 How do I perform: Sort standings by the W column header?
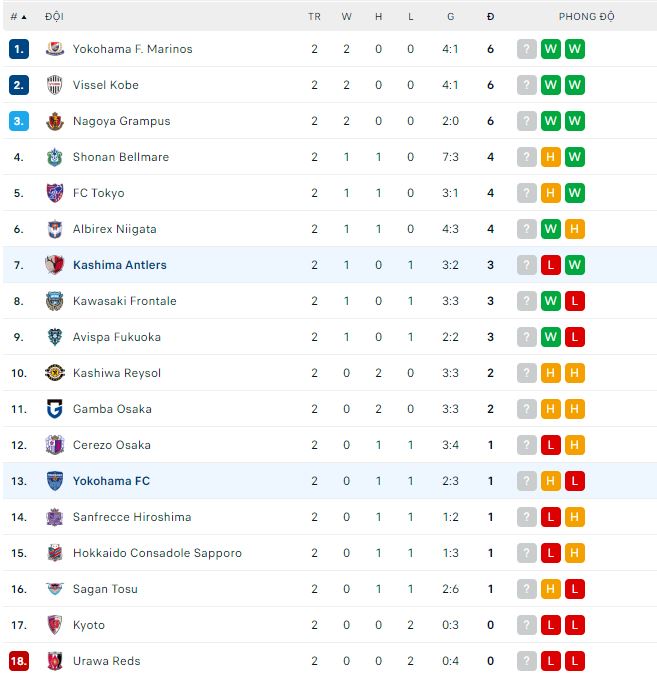pos(346,17)
